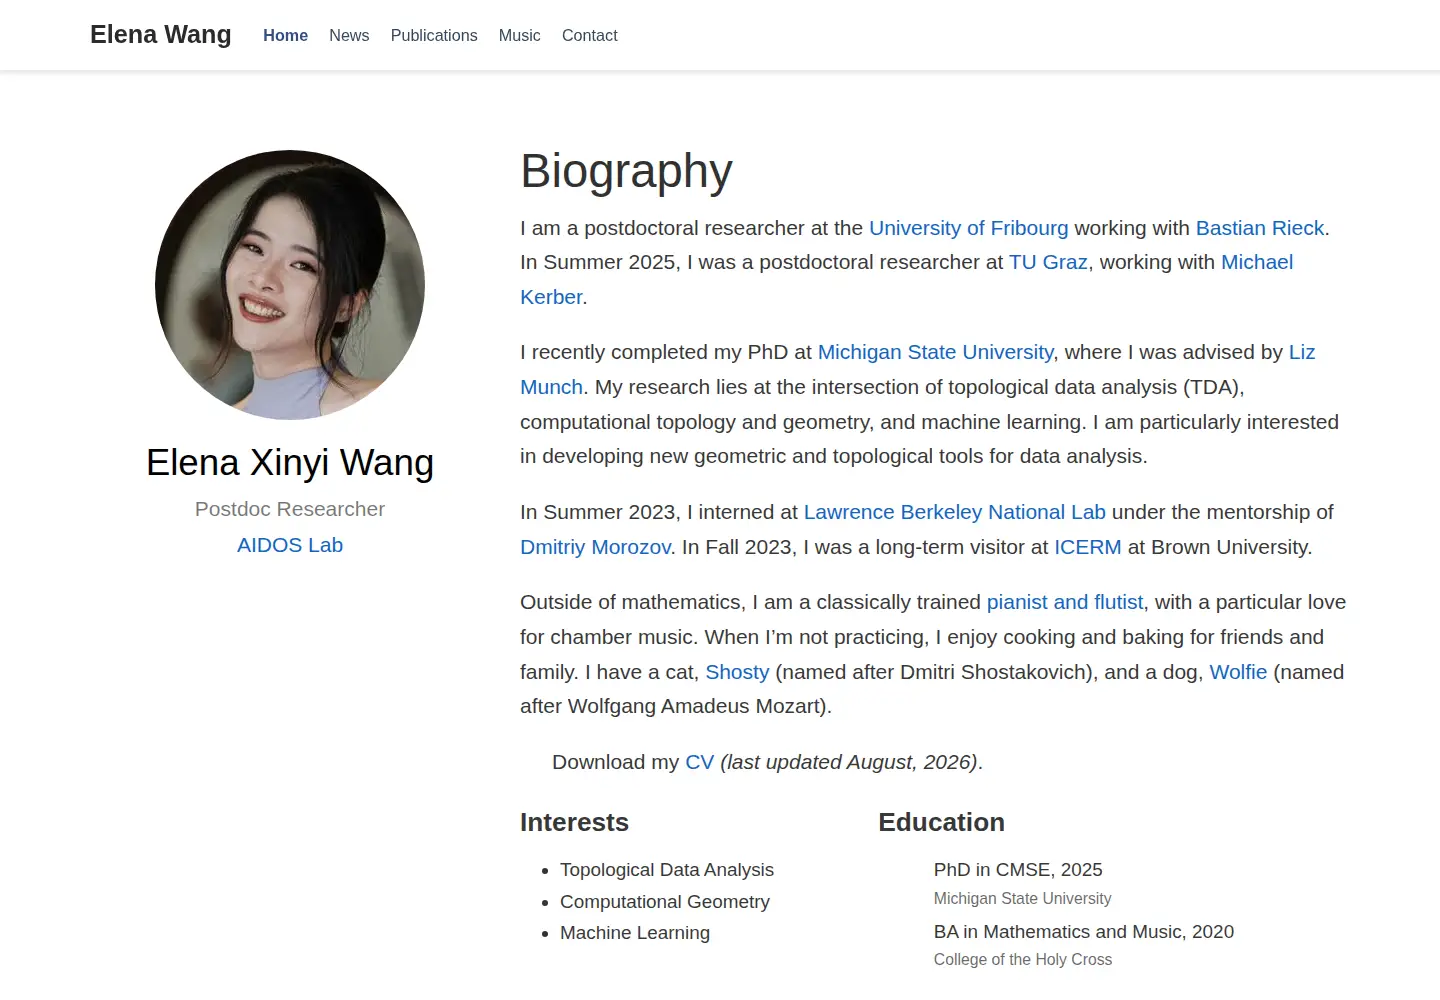Open the Contact section
This screenshot has width=1440, height=1000.
click(590, 35)
